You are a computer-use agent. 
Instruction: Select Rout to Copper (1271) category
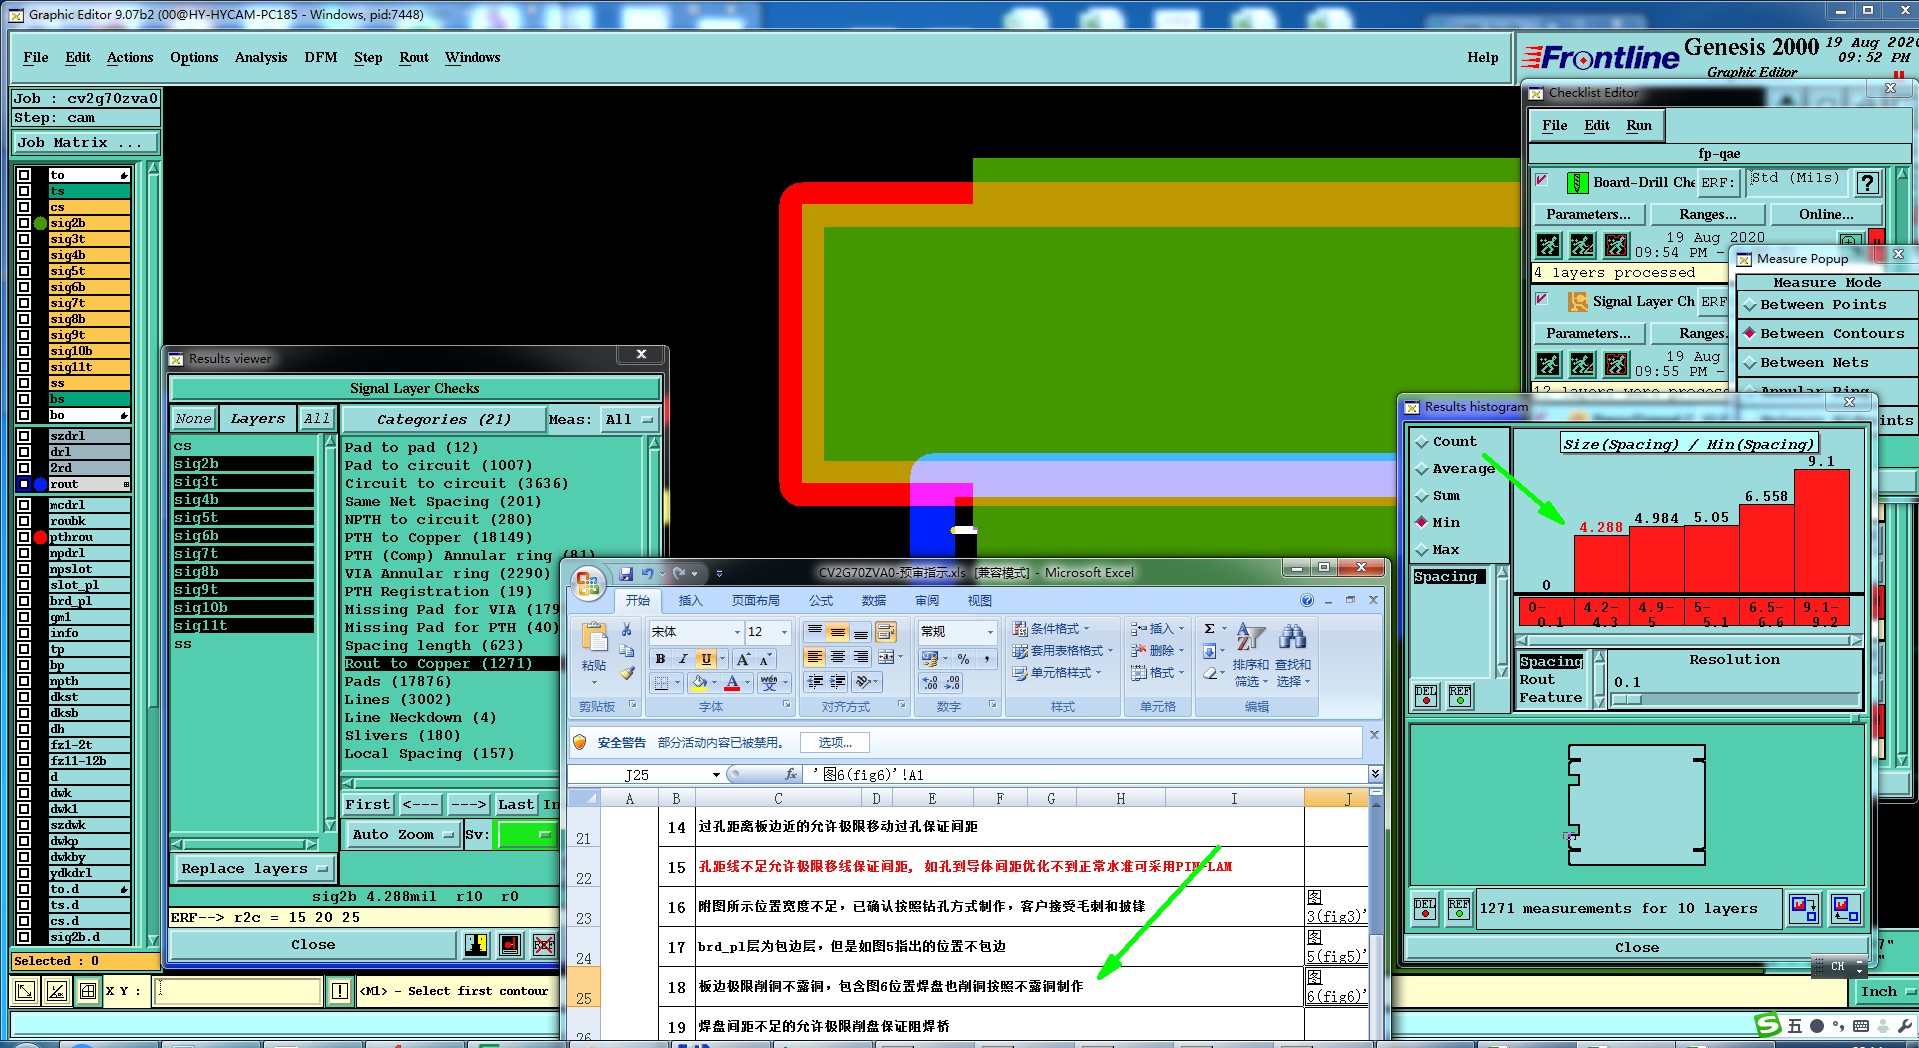(x=450, y=663)
